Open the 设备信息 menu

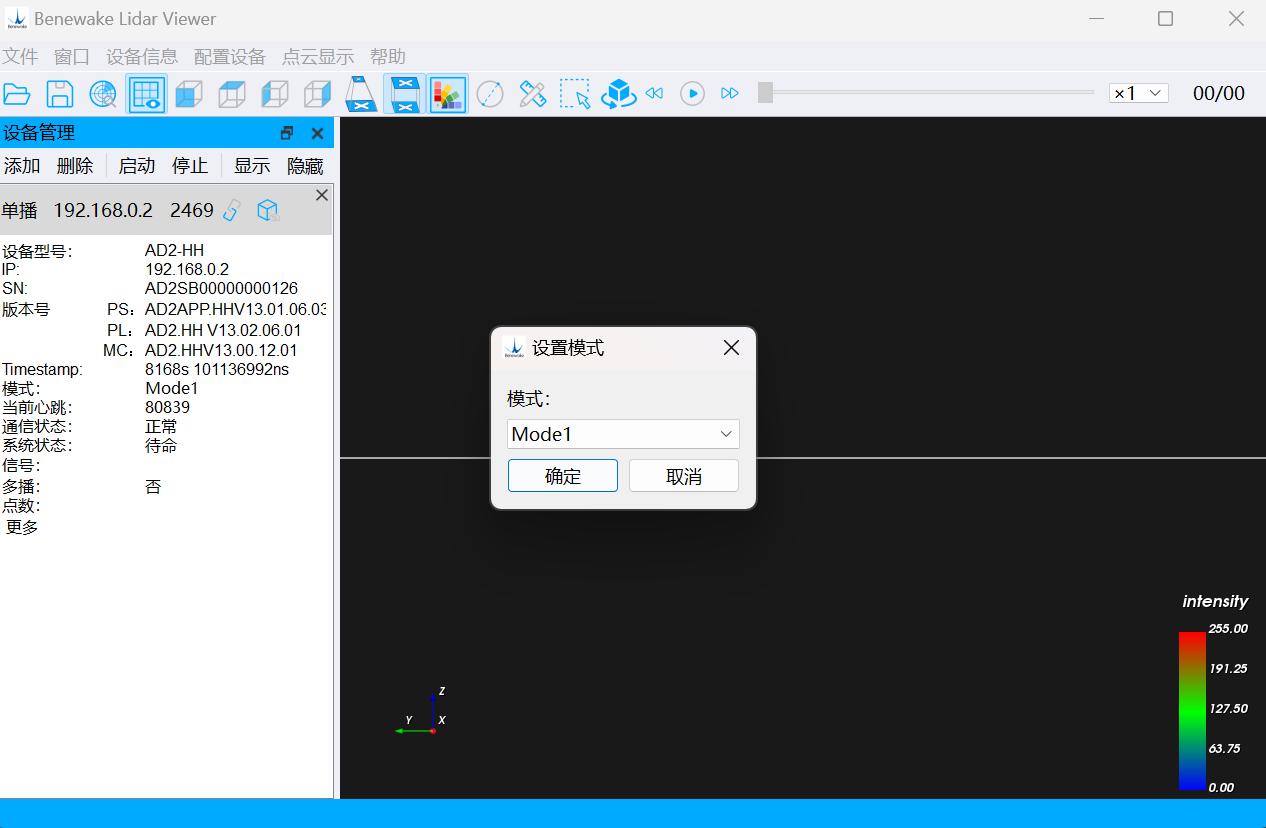coord(142,57)
